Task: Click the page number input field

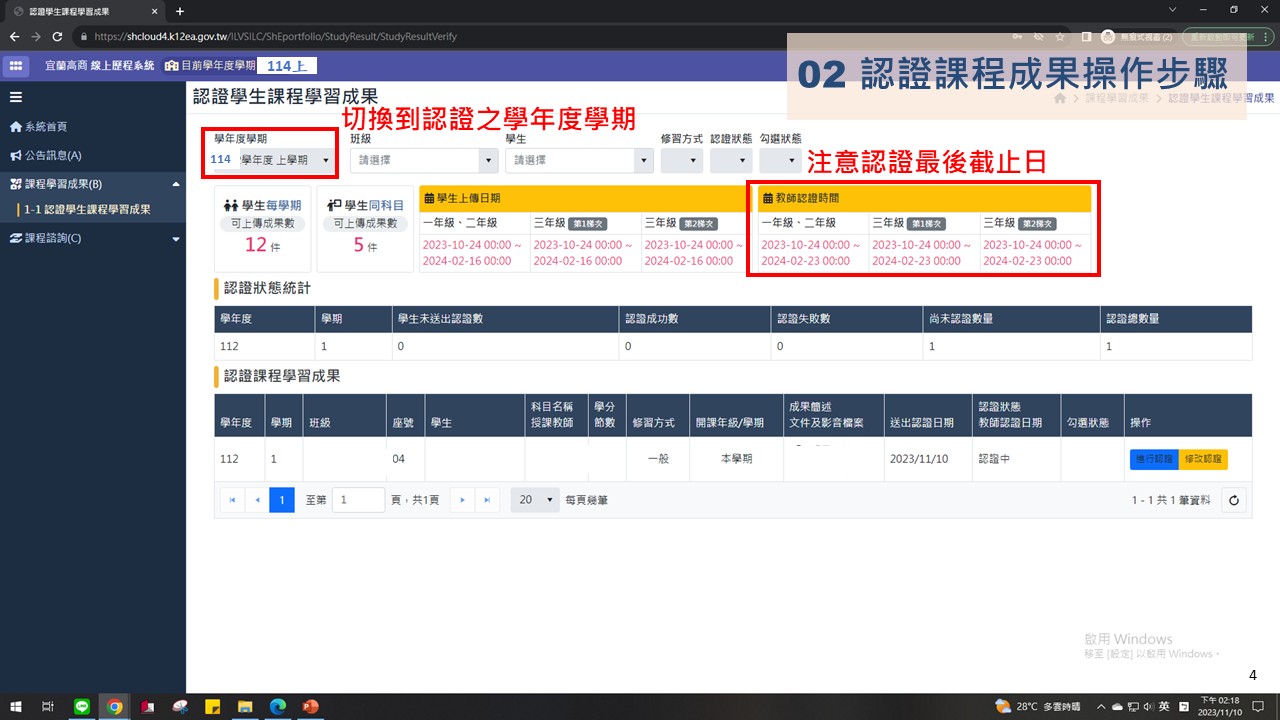Action: coord(358,500)
